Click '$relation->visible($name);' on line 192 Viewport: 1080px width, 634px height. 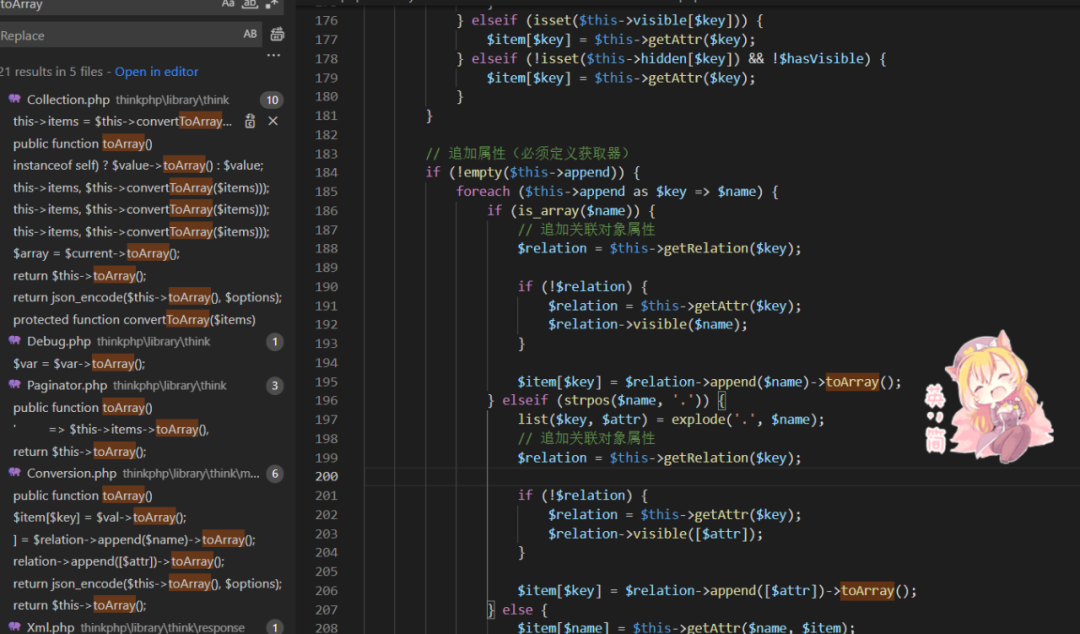click(647, 325)
